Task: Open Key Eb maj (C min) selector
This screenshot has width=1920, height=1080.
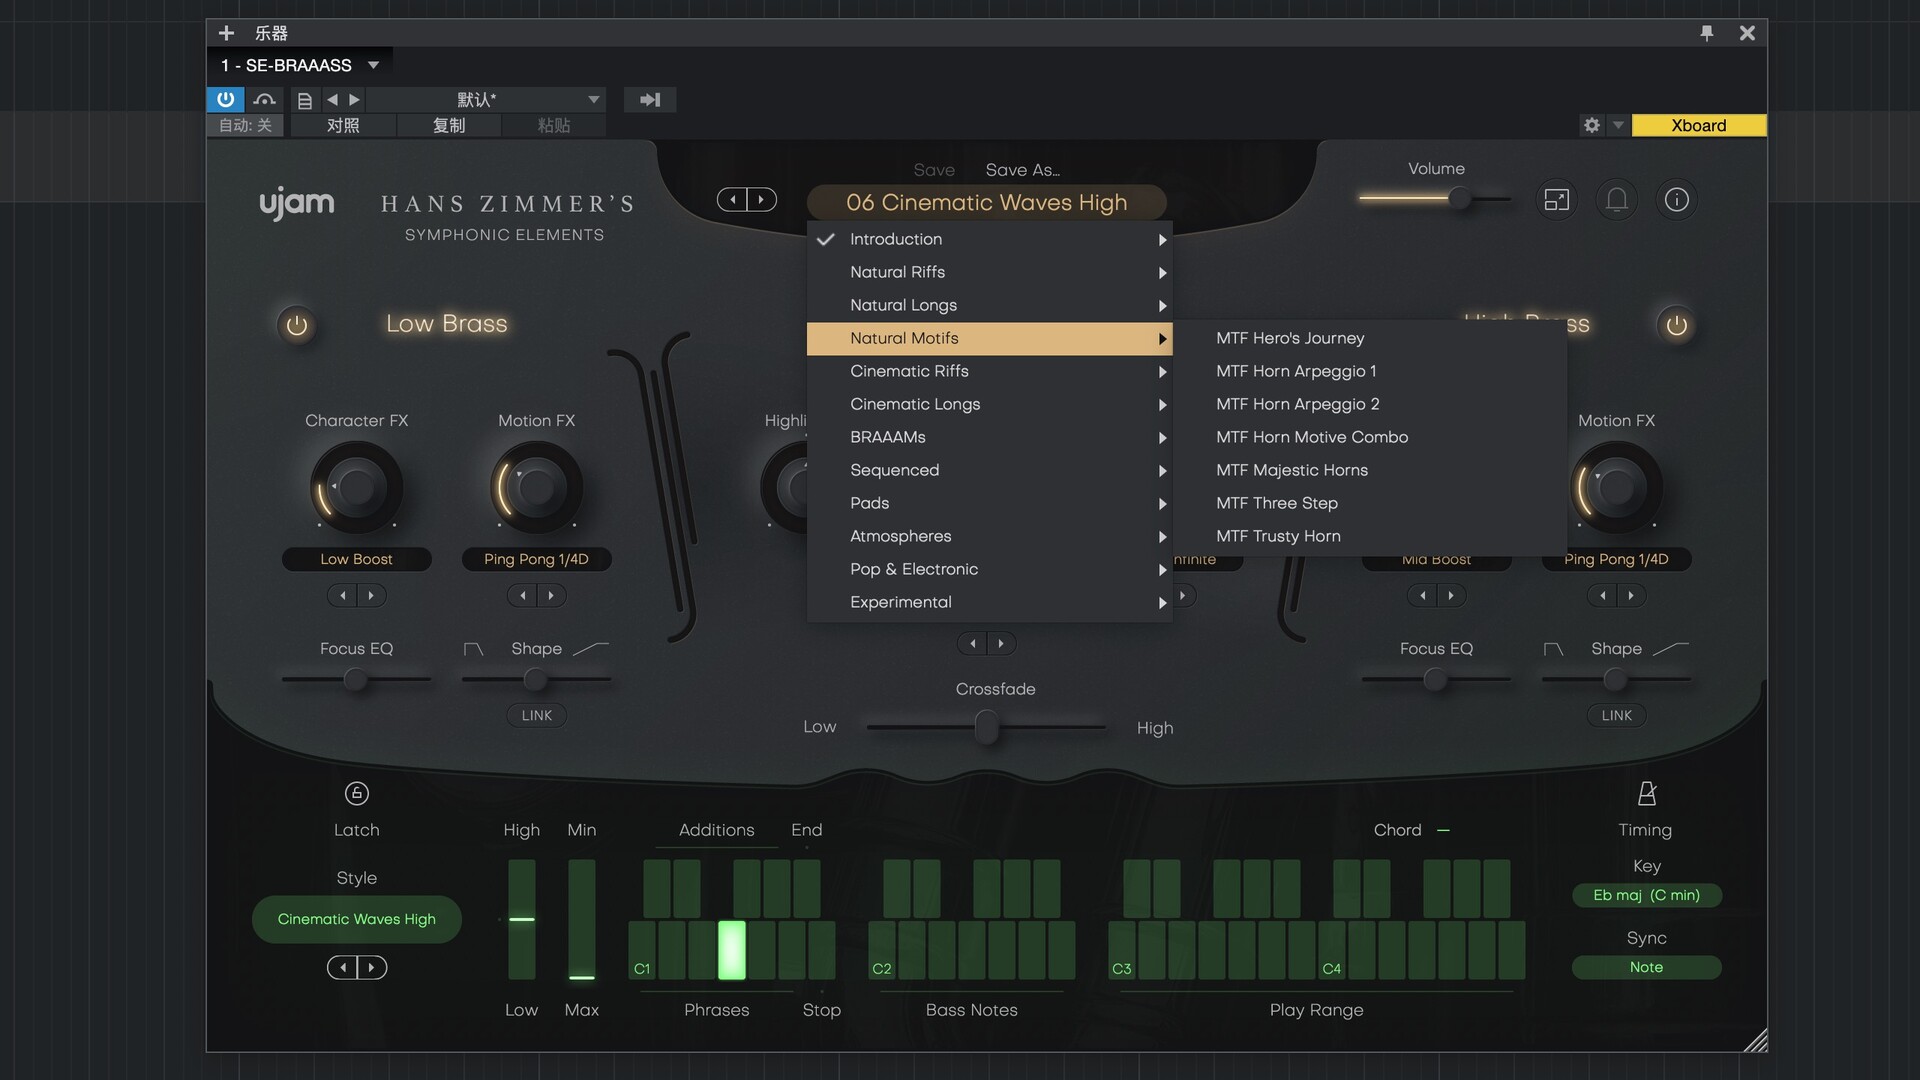Action: coord(1646,895)
